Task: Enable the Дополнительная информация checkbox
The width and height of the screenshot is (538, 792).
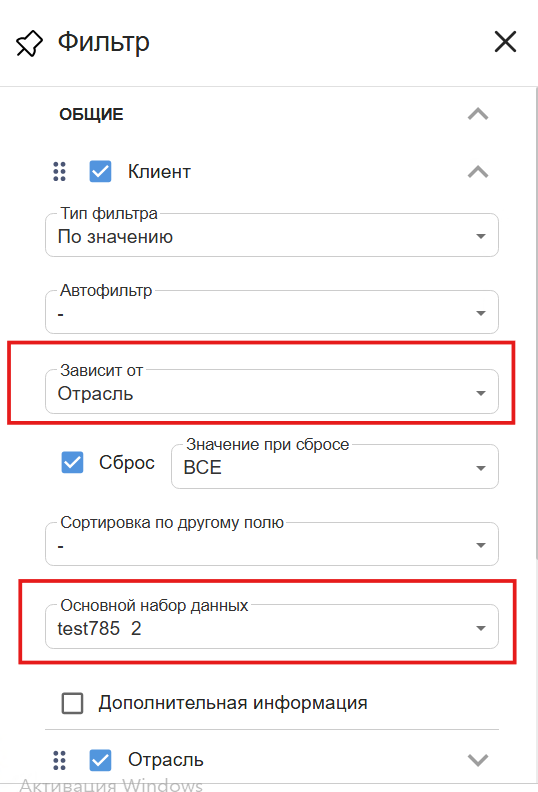Action: 72,703
